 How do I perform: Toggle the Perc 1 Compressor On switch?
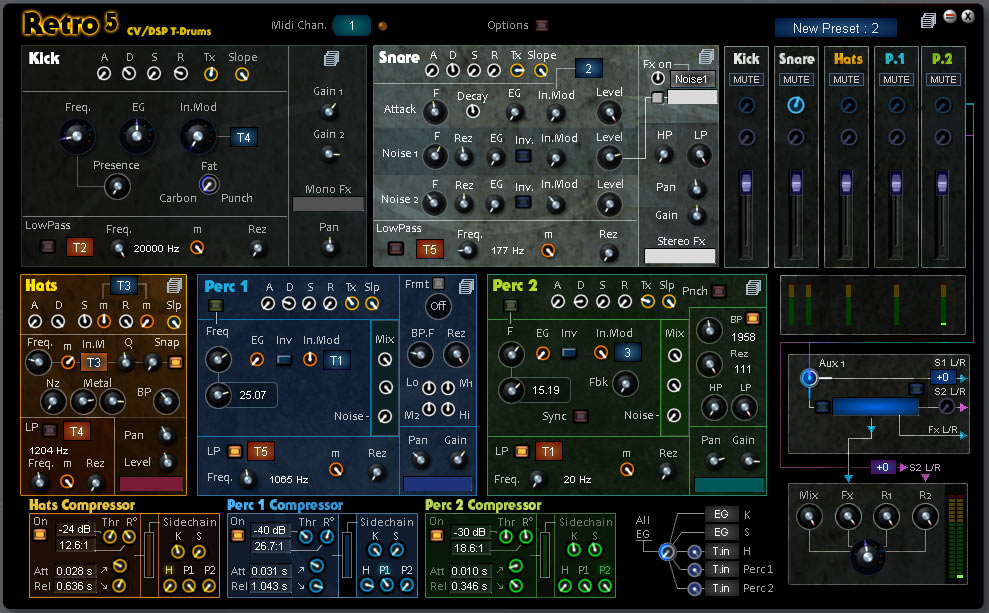click(x=237, y=535)
